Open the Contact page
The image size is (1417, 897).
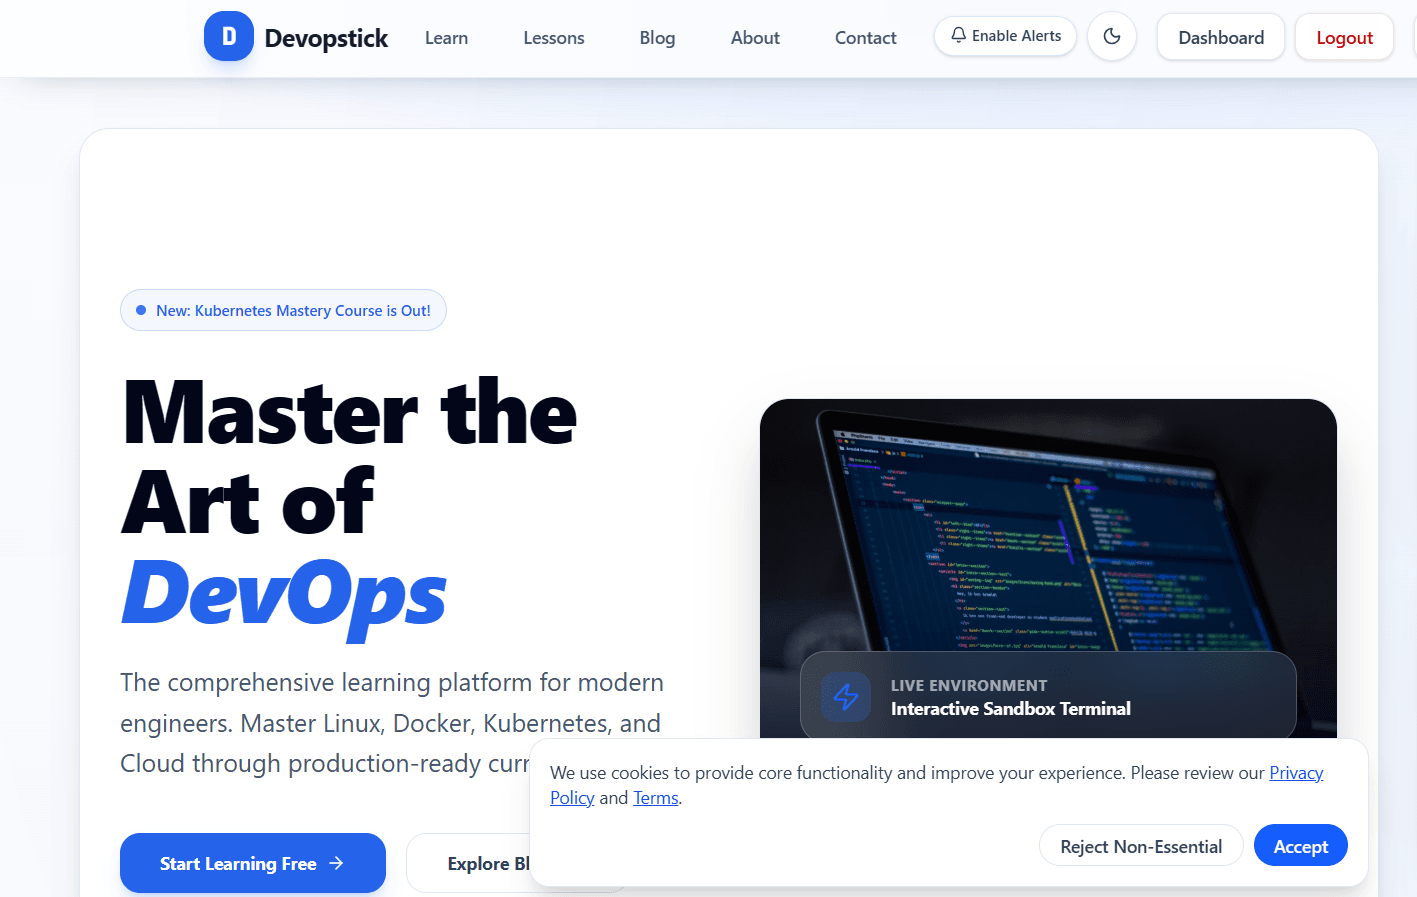866,38
